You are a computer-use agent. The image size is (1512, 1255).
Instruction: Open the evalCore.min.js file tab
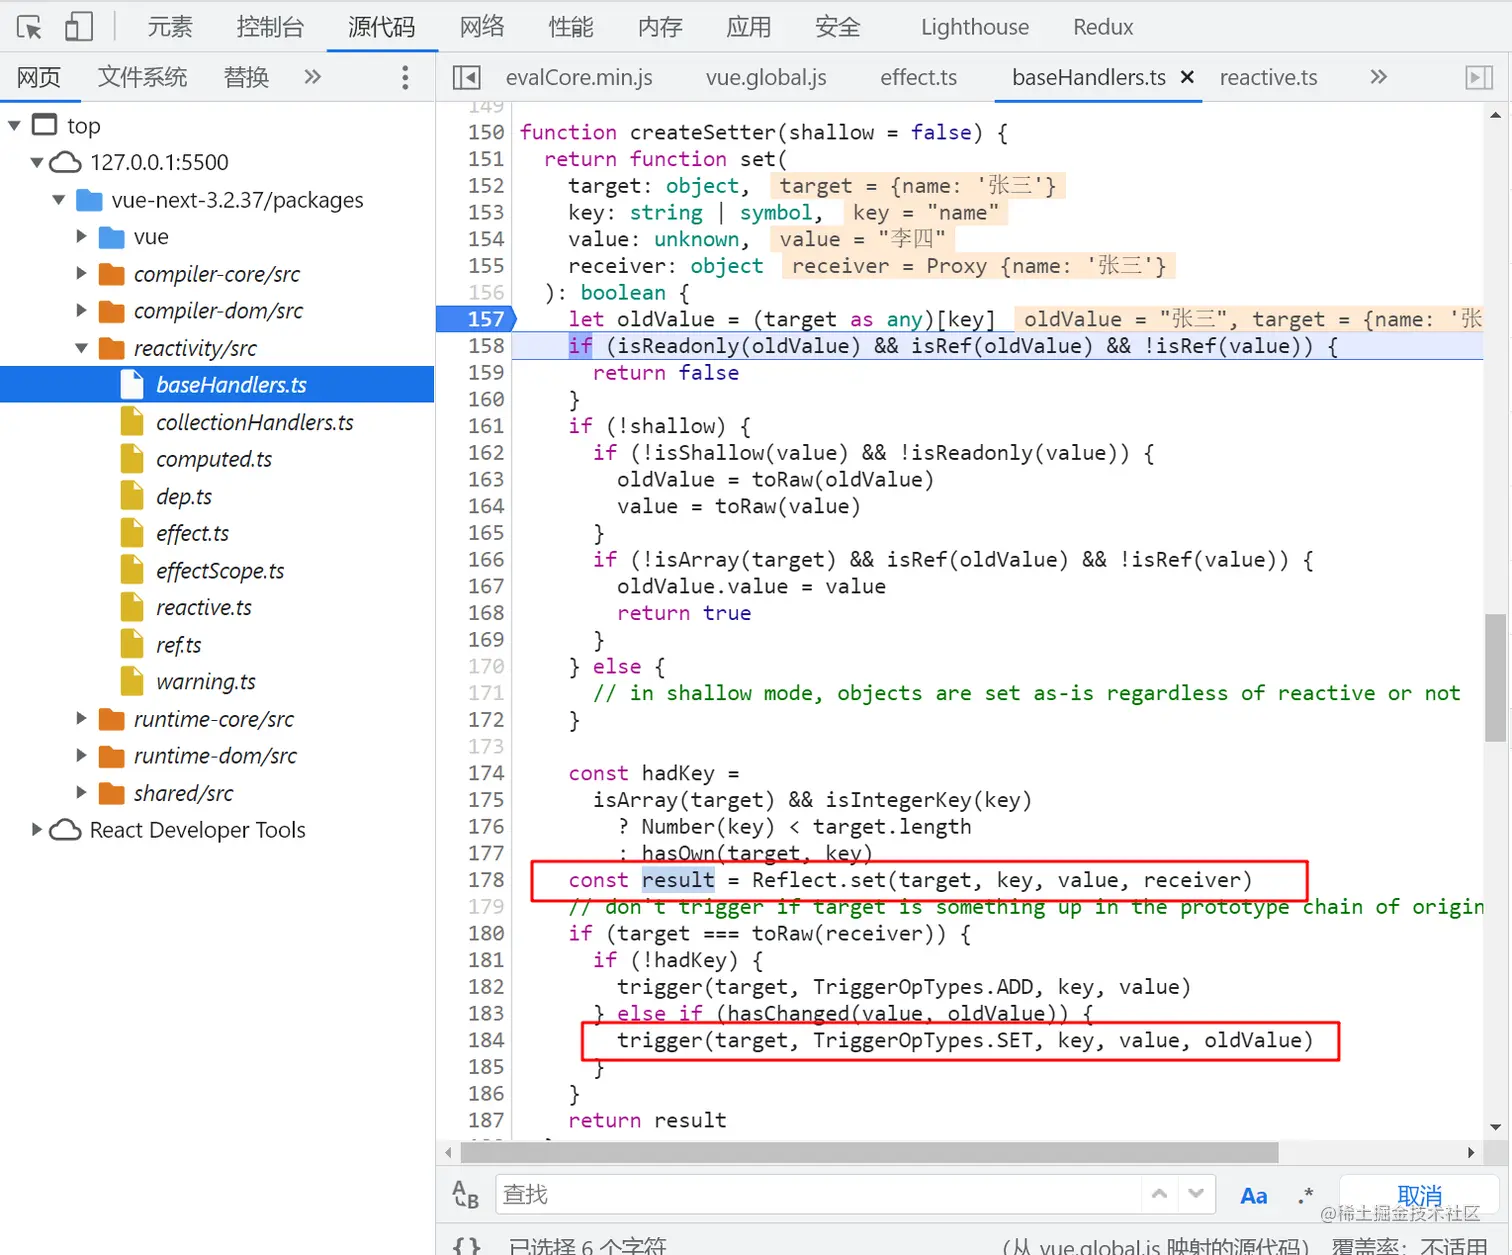[579, 77]
